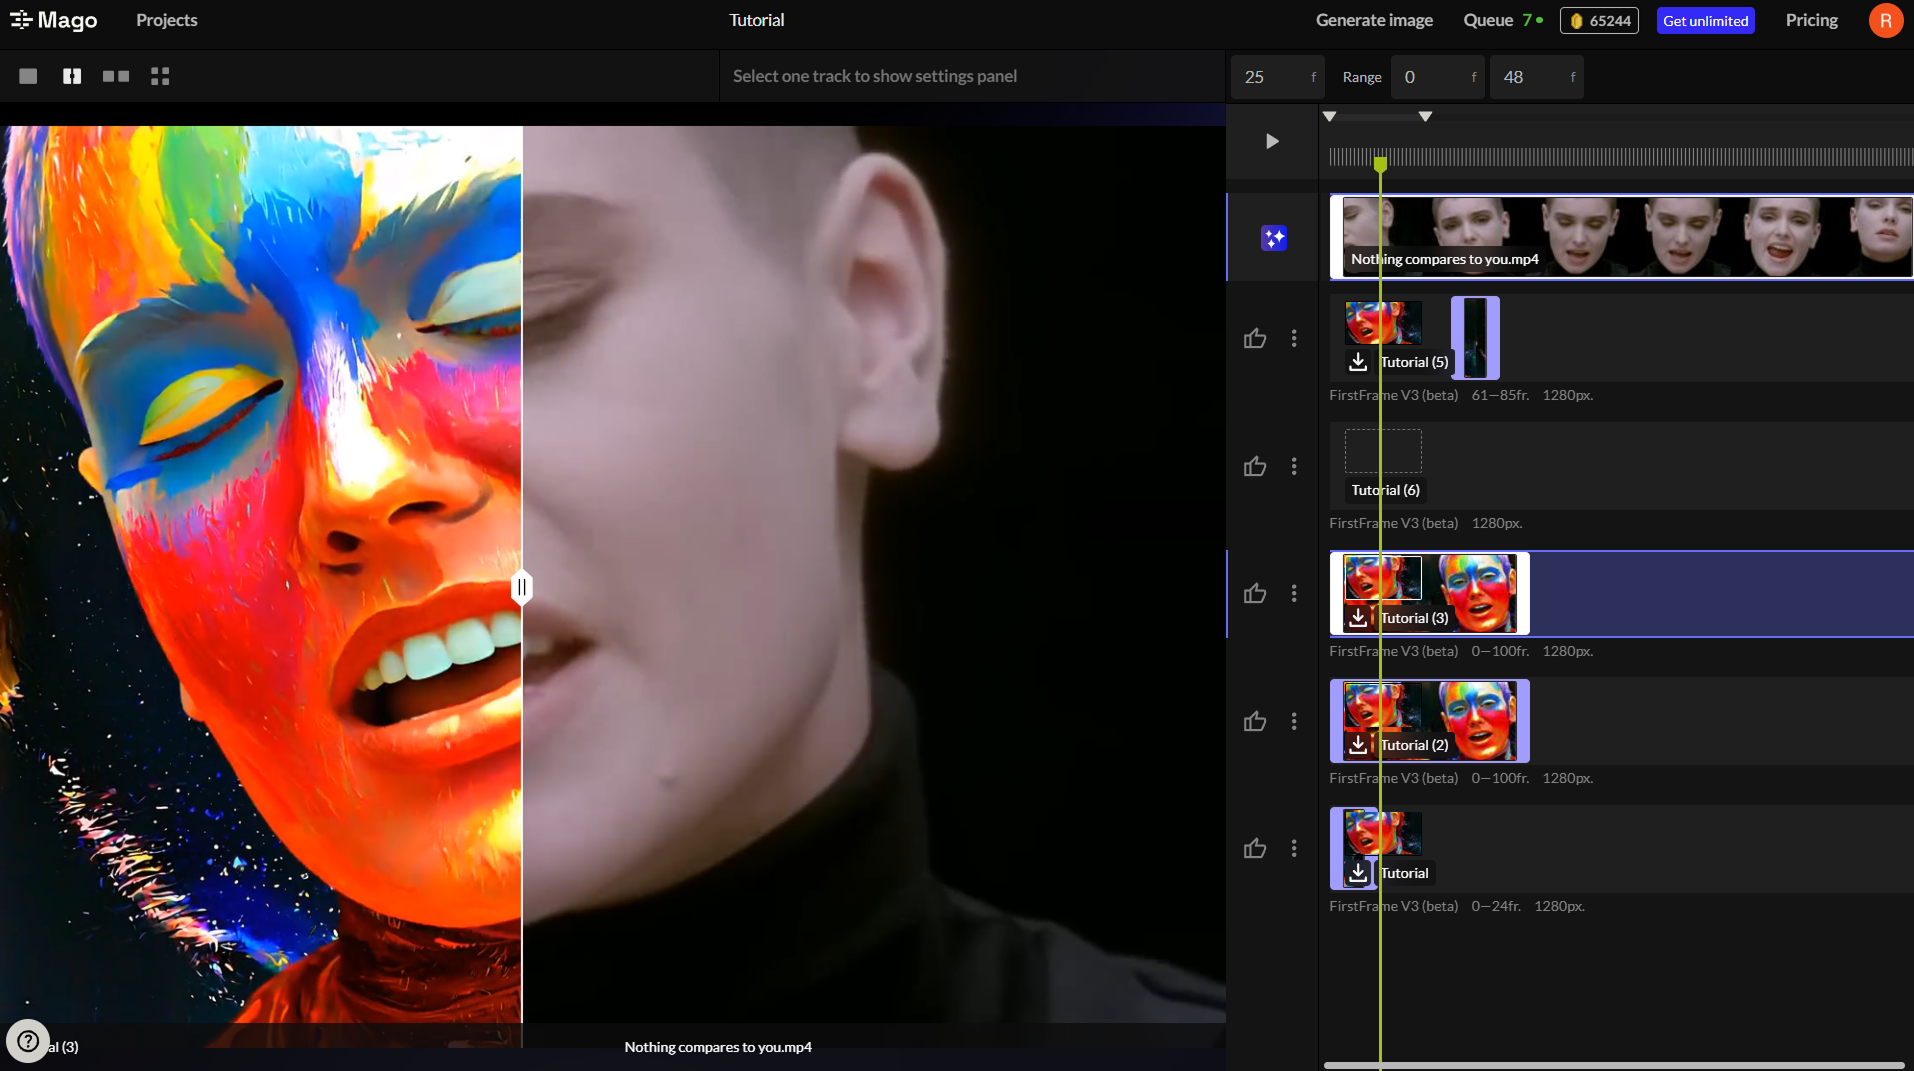Screen dimensions: 1914x1071
Task: Click the Range start field showing 0
Action: 1438,77
